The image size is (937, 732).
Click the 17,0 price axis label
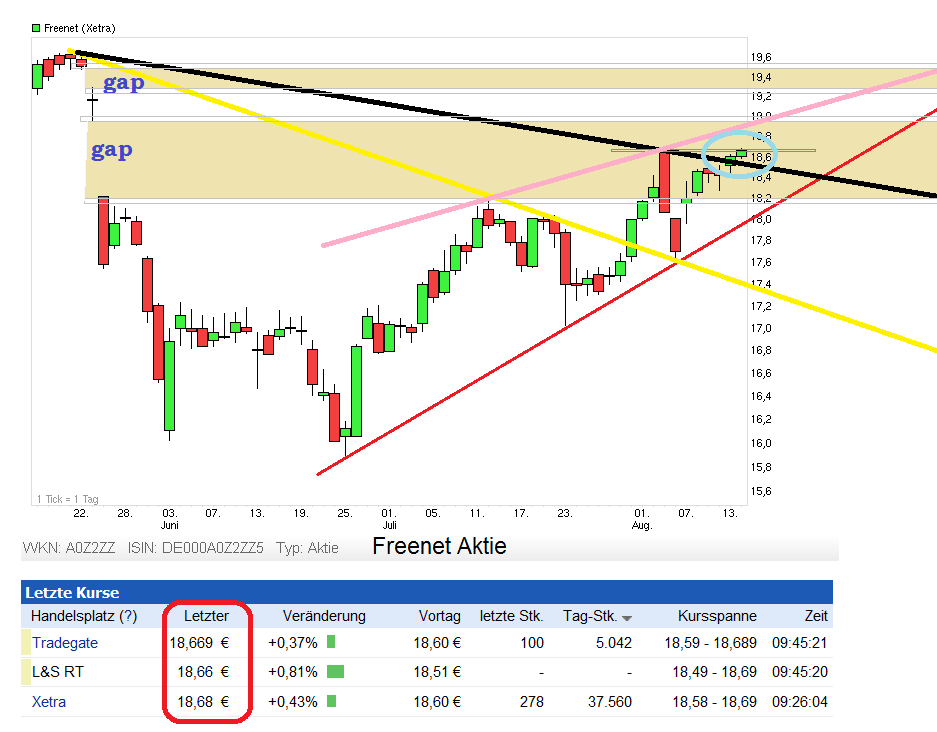click(761, 328)
